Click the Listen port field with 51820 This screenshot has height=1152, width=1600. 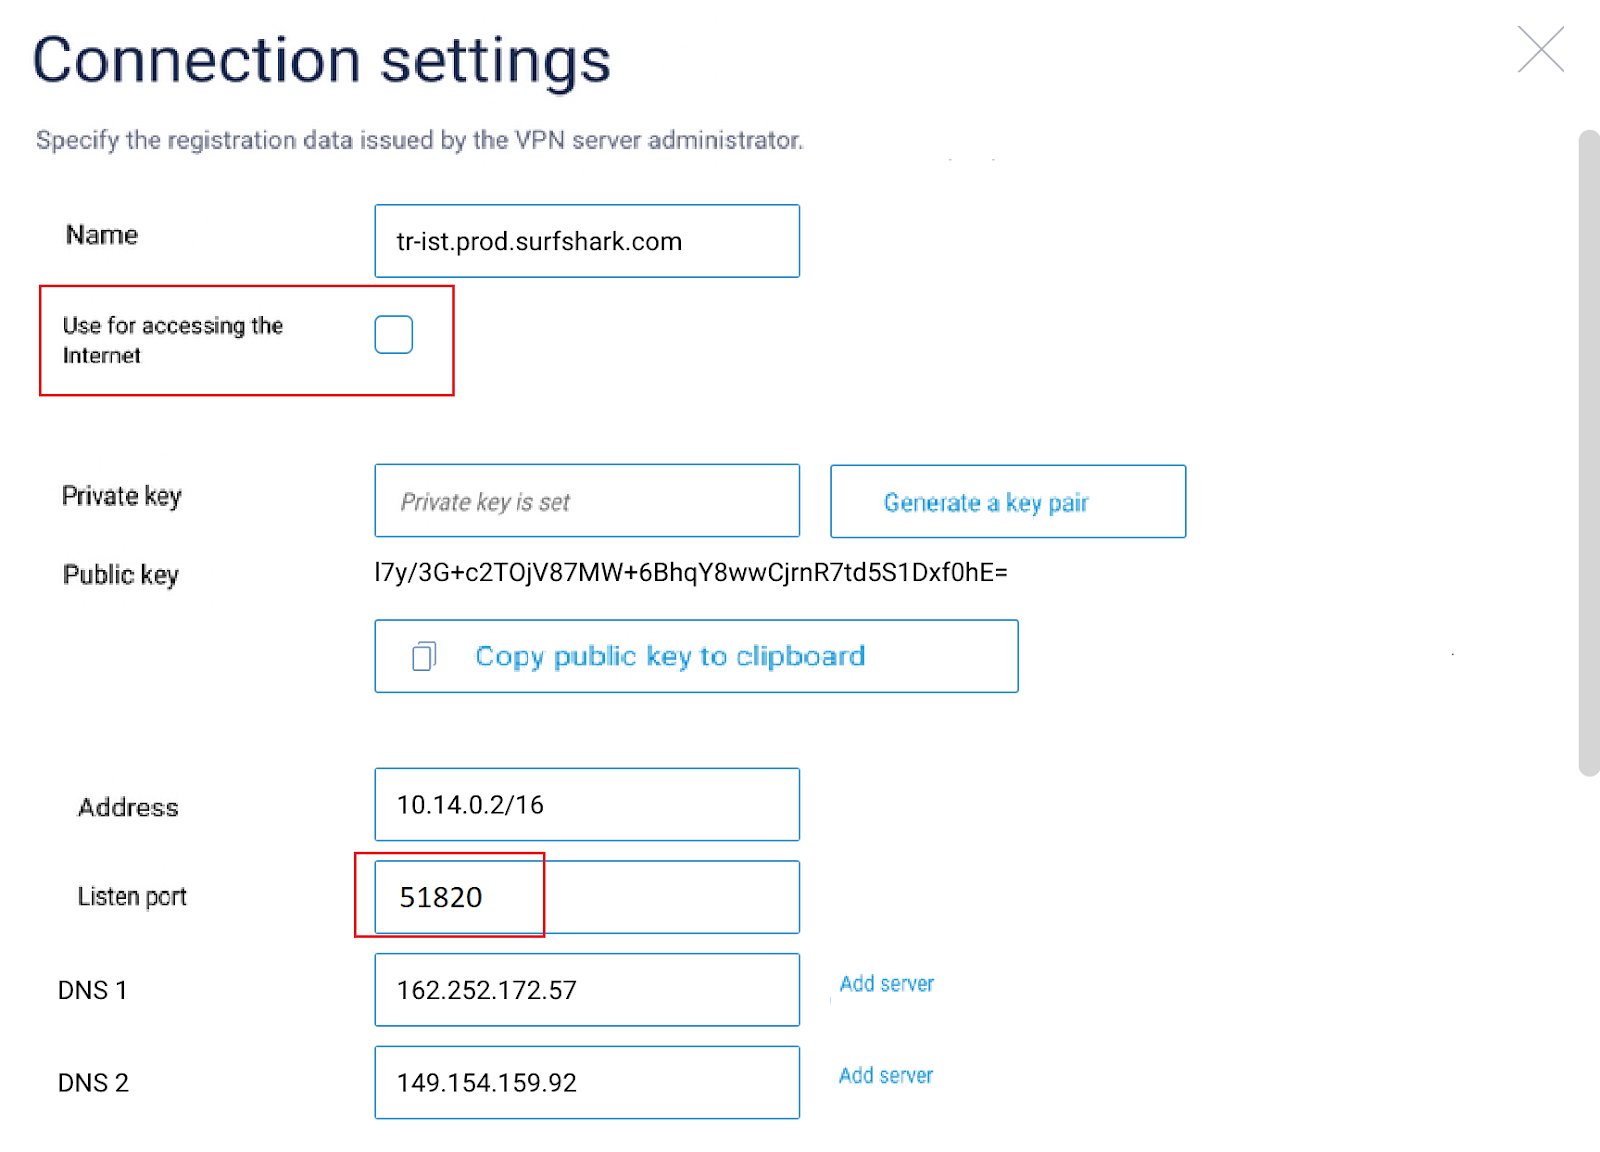coord(587,897)
